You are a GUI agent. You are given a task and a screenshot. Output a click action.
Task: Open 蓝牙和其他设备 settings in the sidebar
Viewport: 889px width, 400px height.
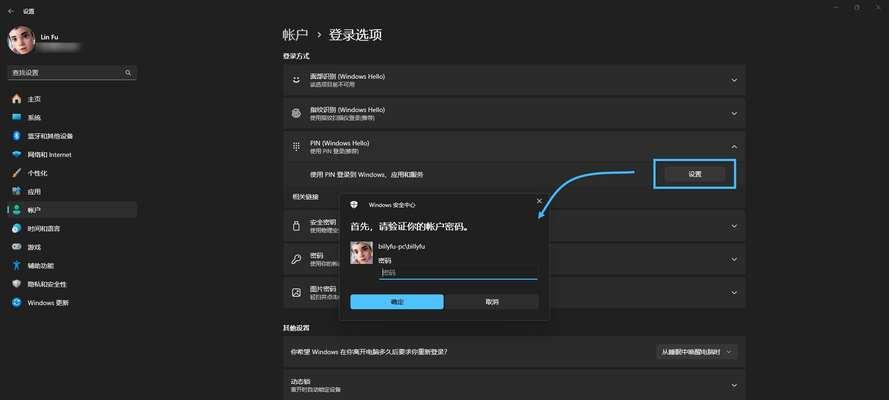(72, 136)
